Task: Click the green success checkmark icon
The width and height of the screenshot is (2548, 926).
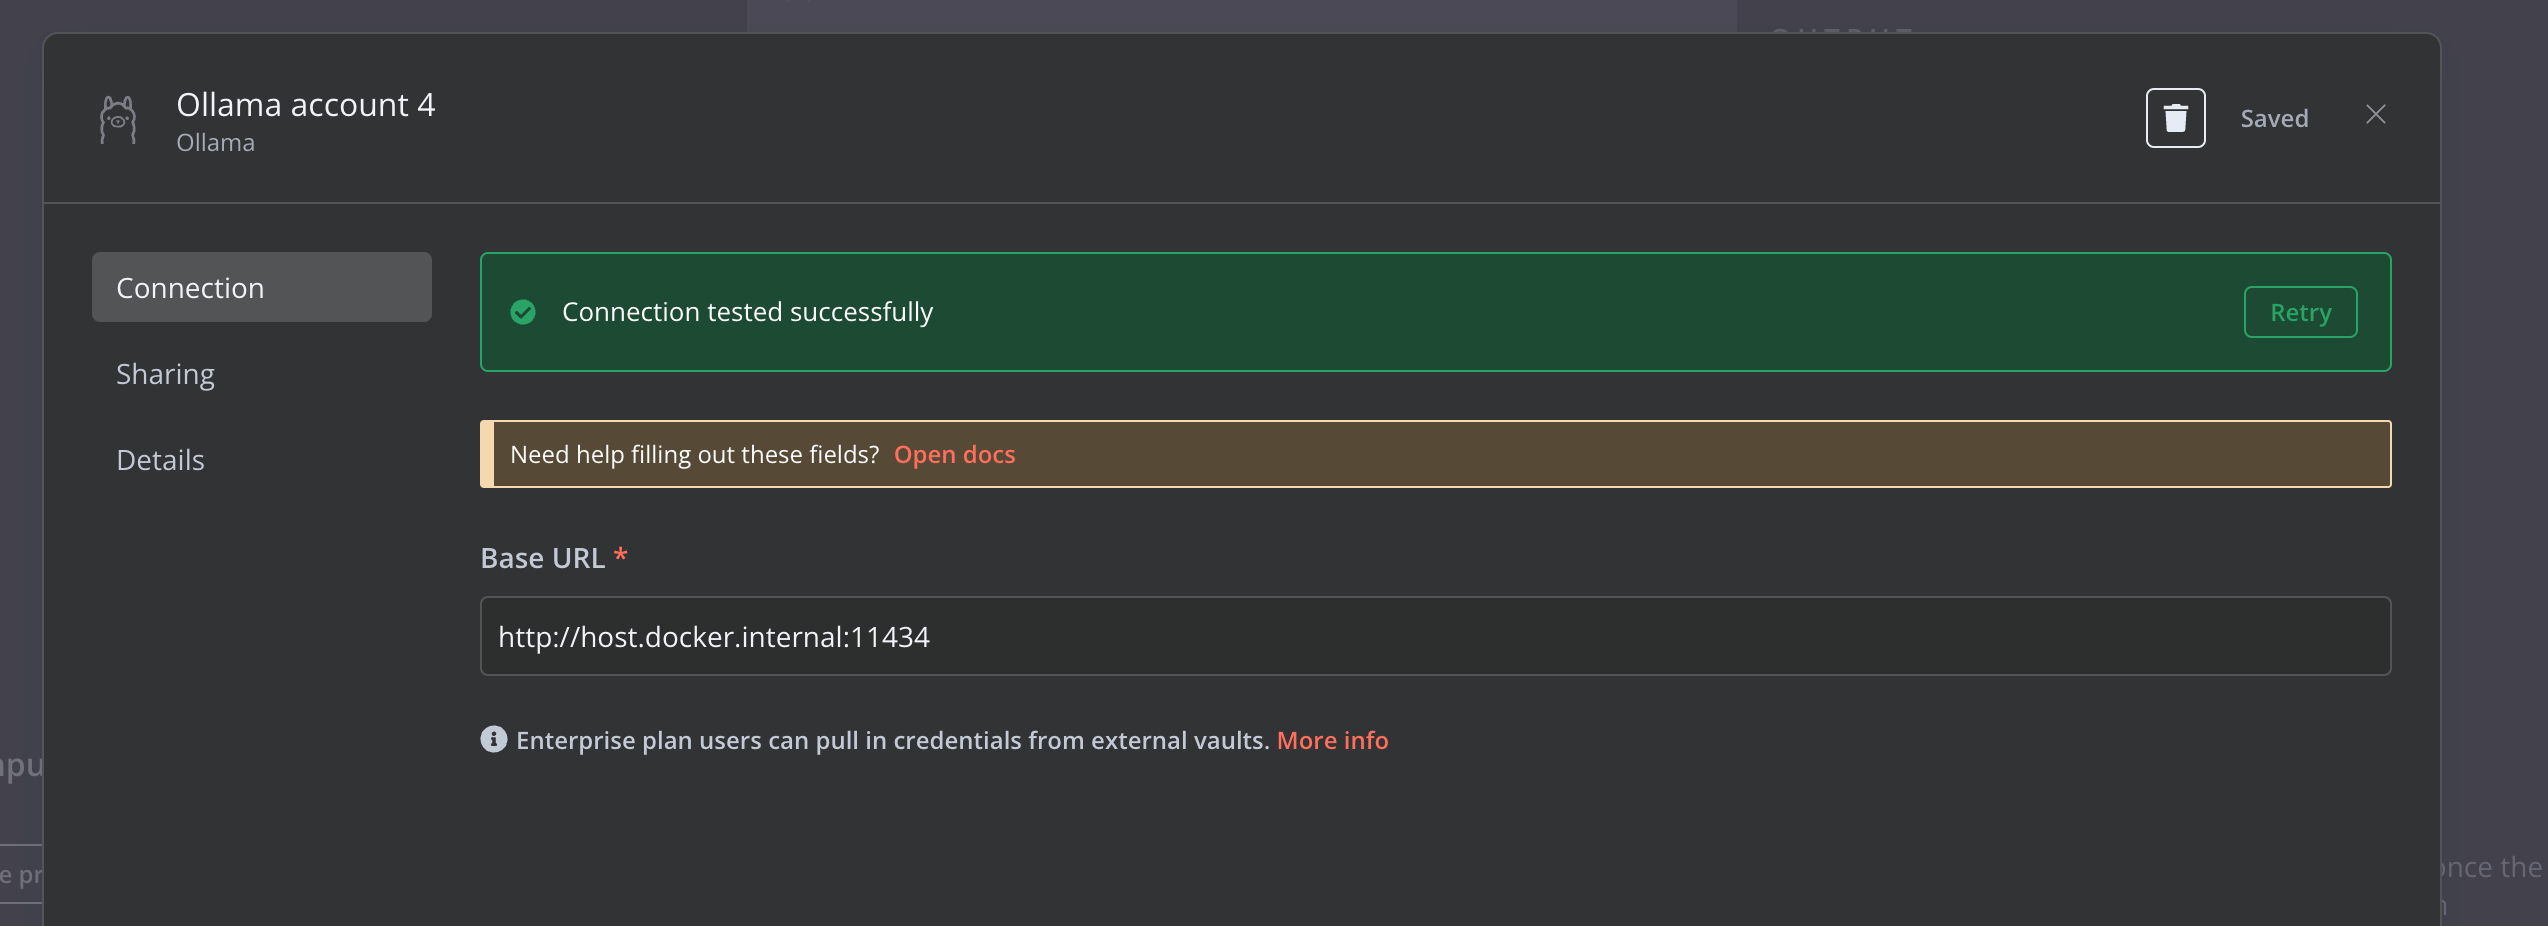Action: (x=523, y=312)
